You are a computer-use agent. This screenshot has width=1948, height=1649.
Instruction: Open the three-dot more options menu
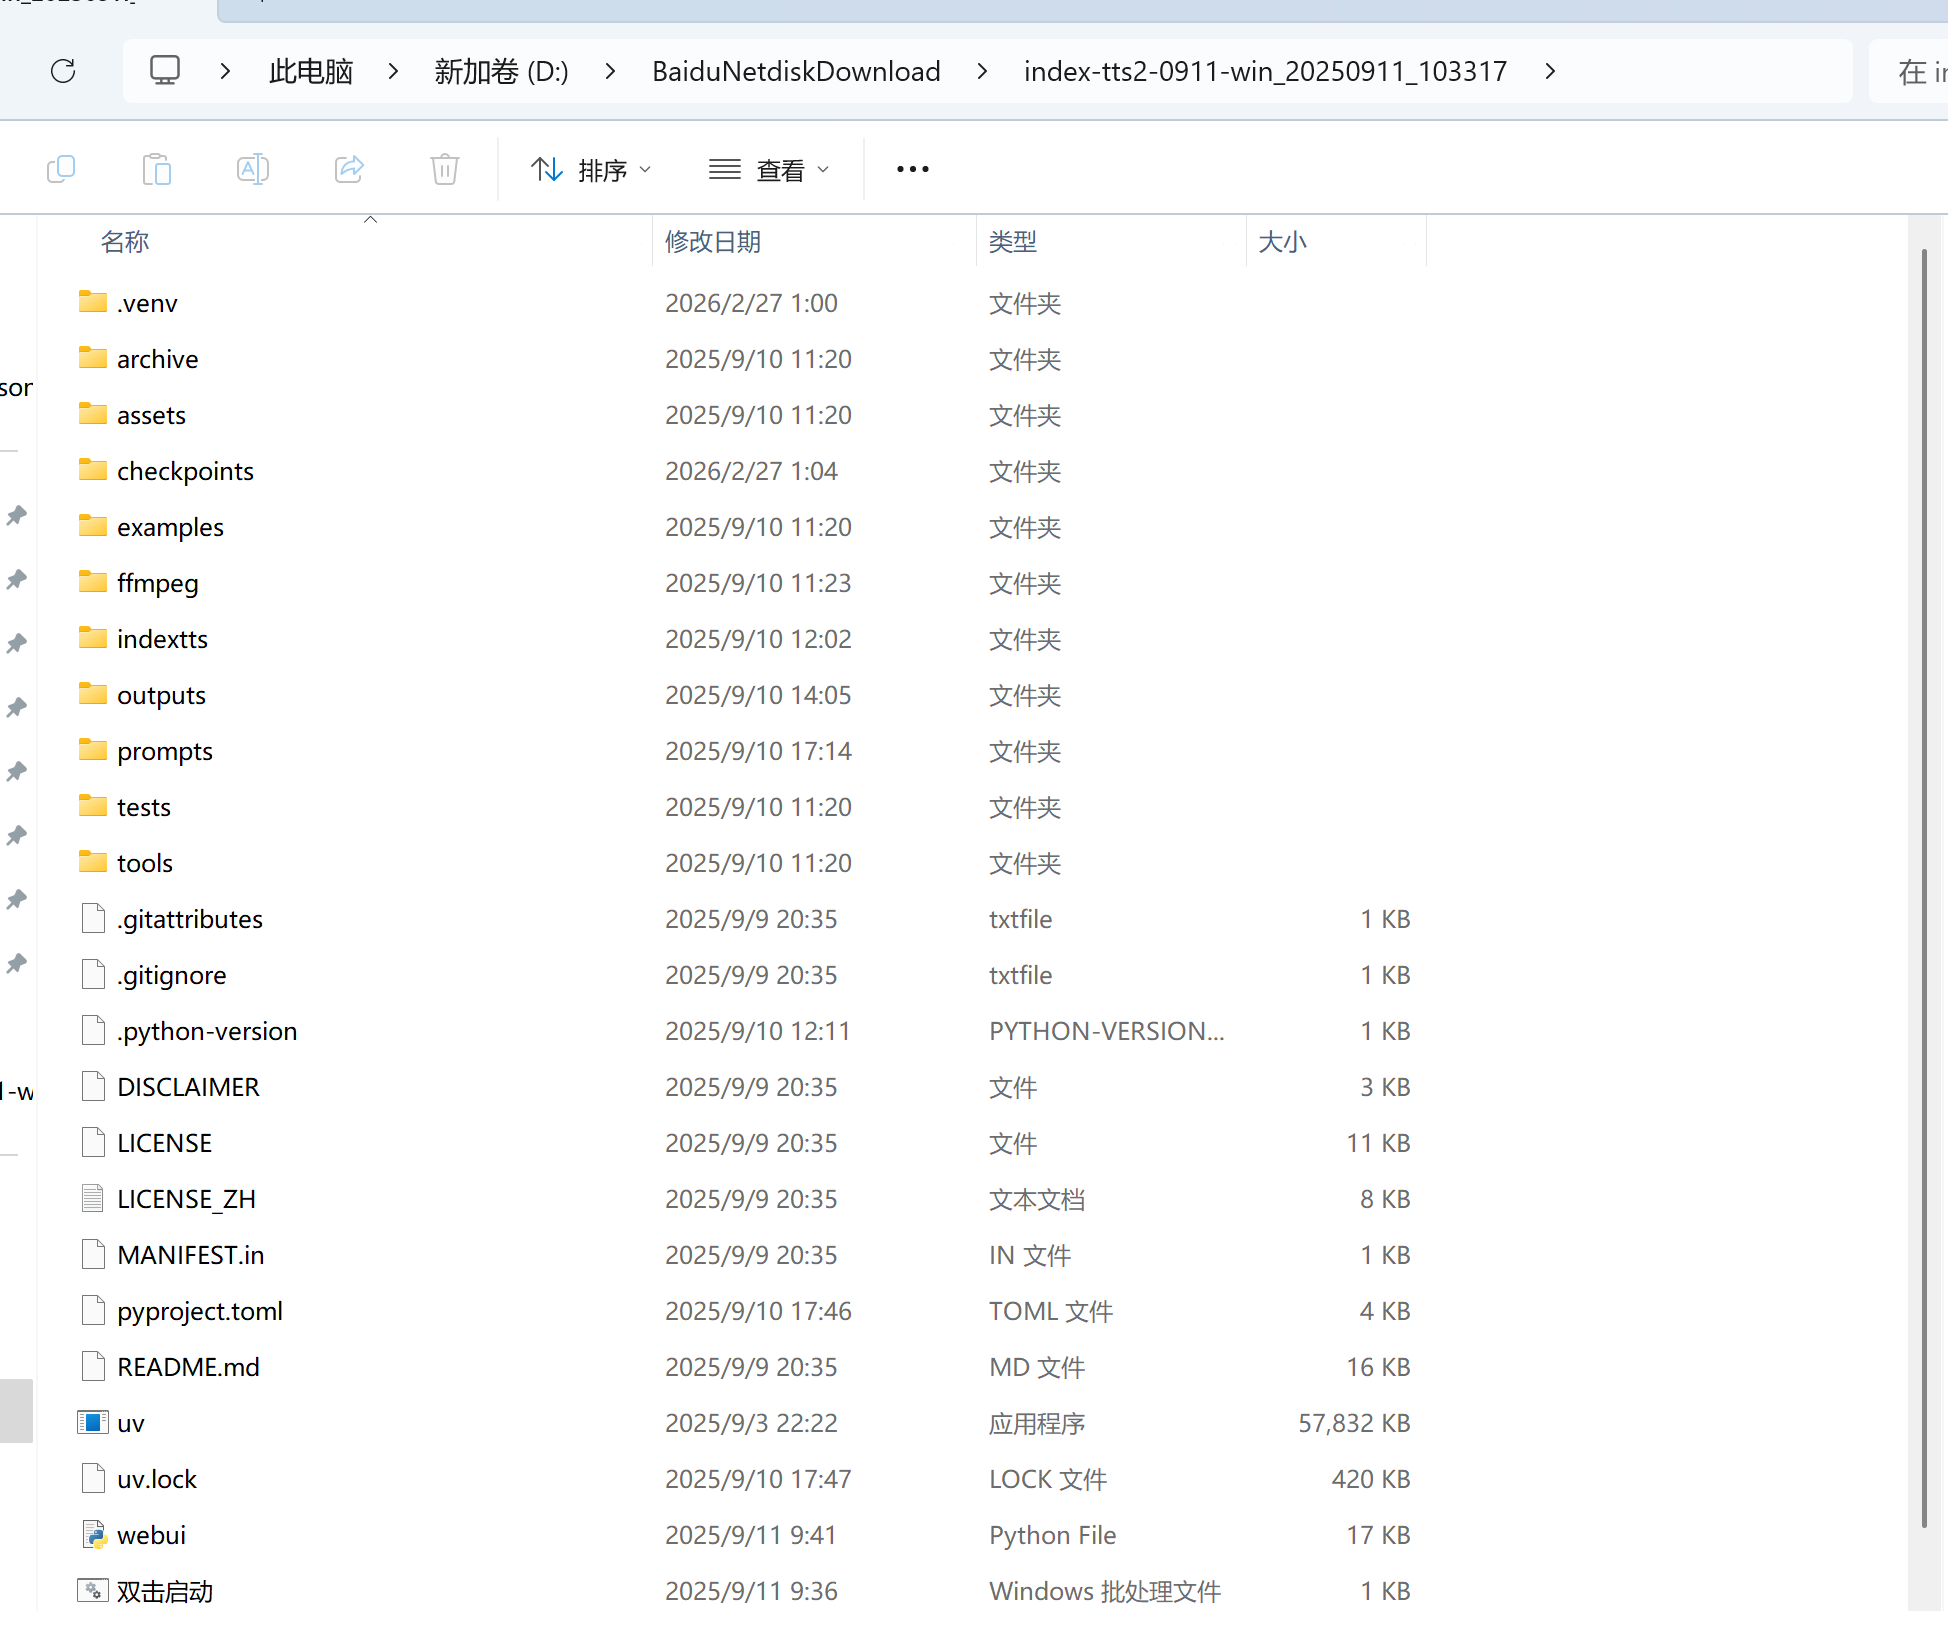pyautogui.click(x=912, y=169)
